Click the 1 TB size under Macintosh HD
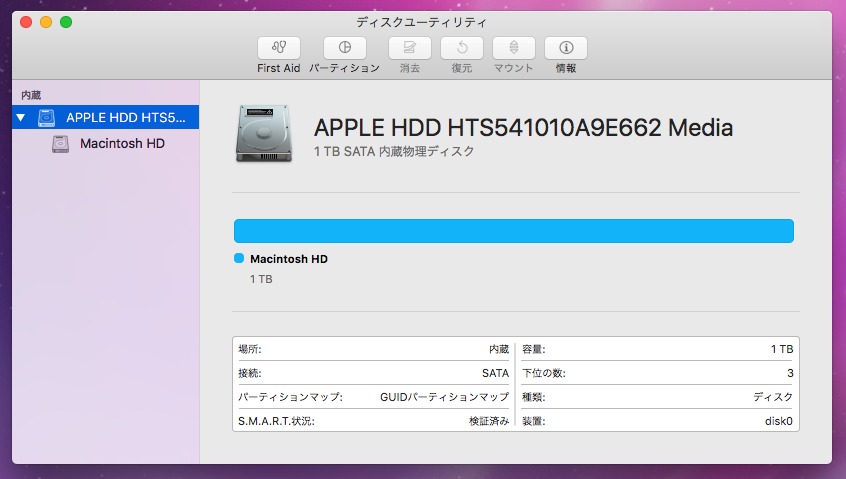Screen dimensions: 846x479 pos(261,279)
